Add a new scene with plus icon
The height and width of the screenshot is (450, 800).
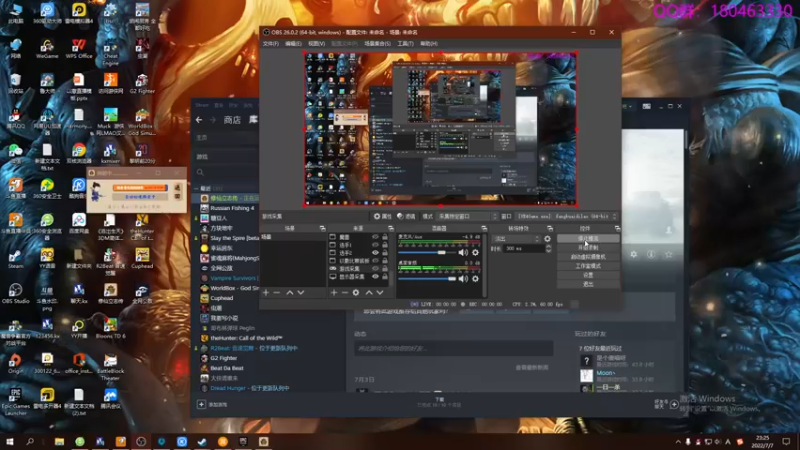click(x=265, y=293)
